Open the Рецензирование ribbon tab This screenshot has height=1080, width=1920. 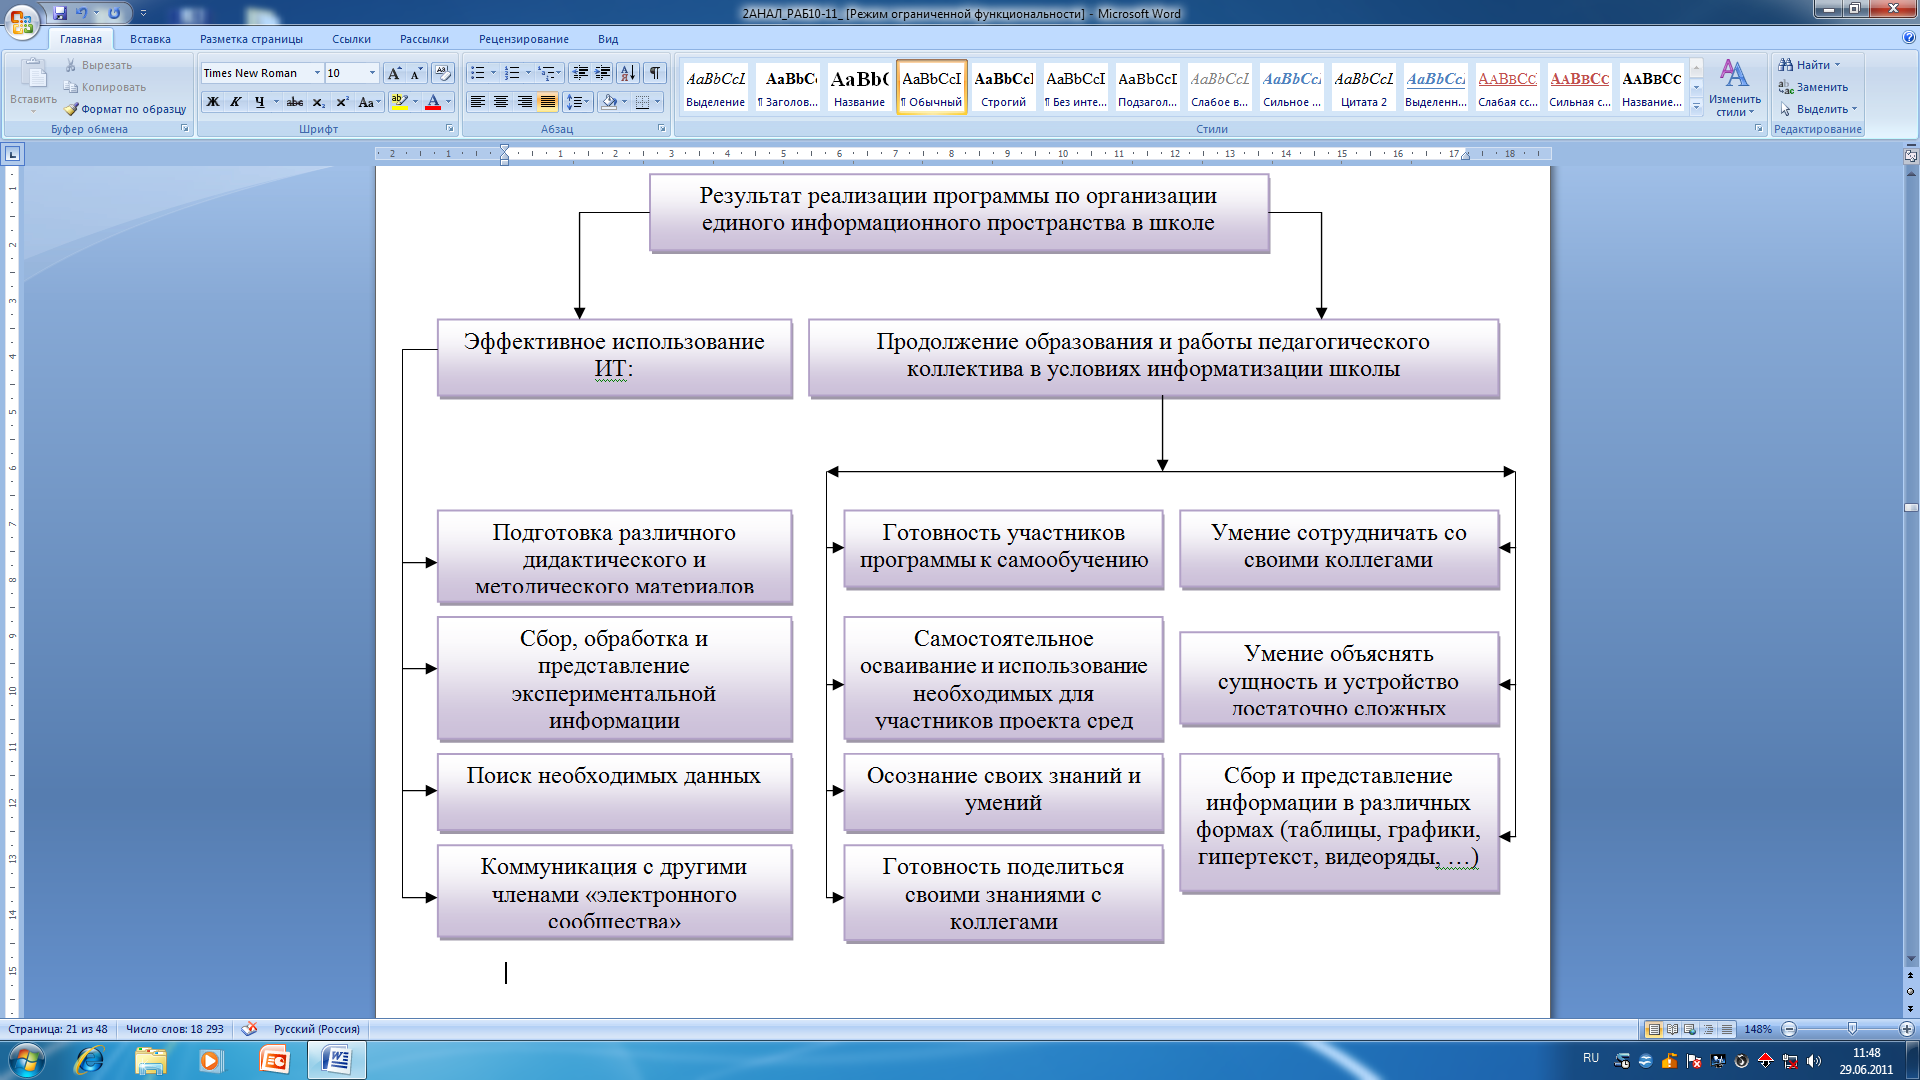point(523,39)
